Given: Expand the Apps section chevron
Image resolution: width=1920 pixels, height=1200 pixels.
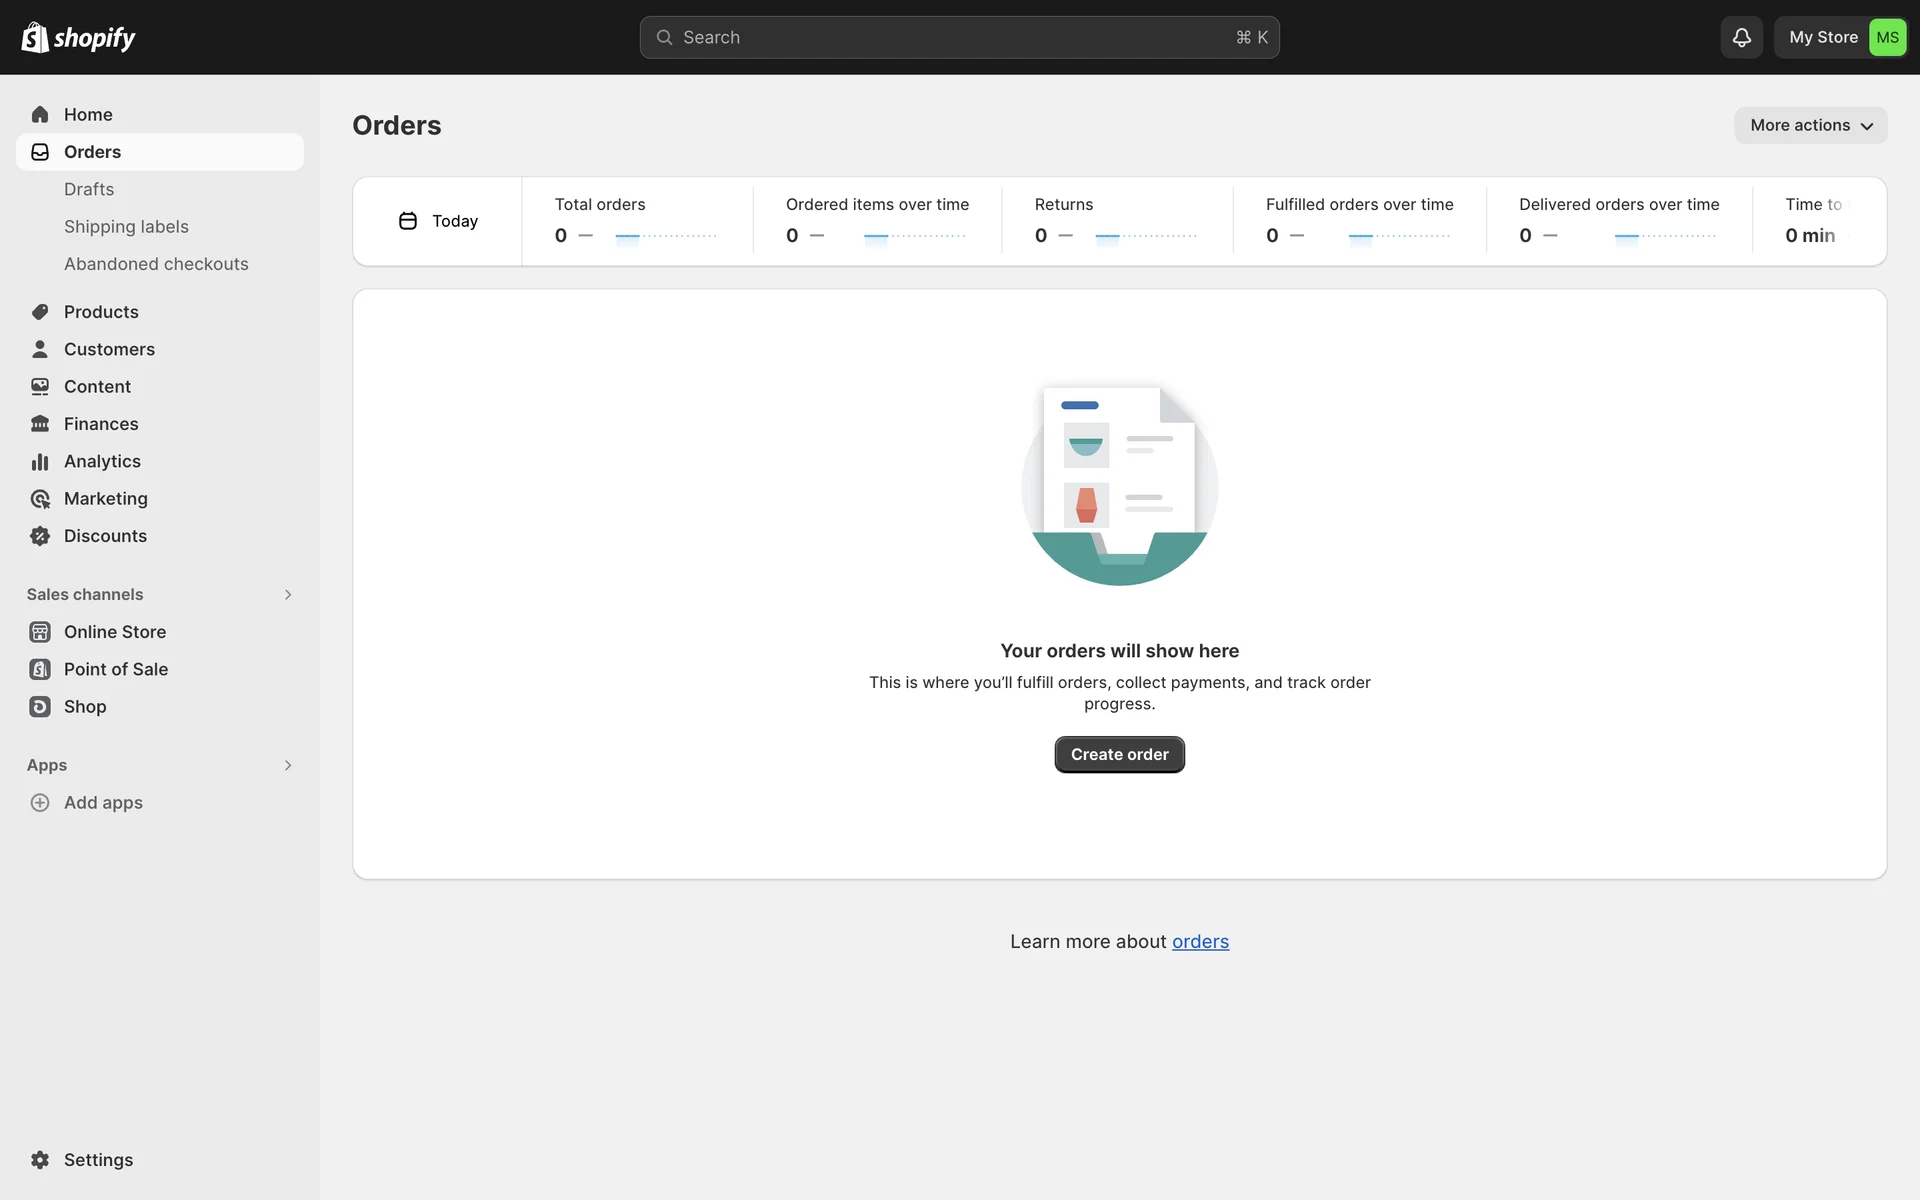Looking at the screenshot, I should tap(288, 765).
